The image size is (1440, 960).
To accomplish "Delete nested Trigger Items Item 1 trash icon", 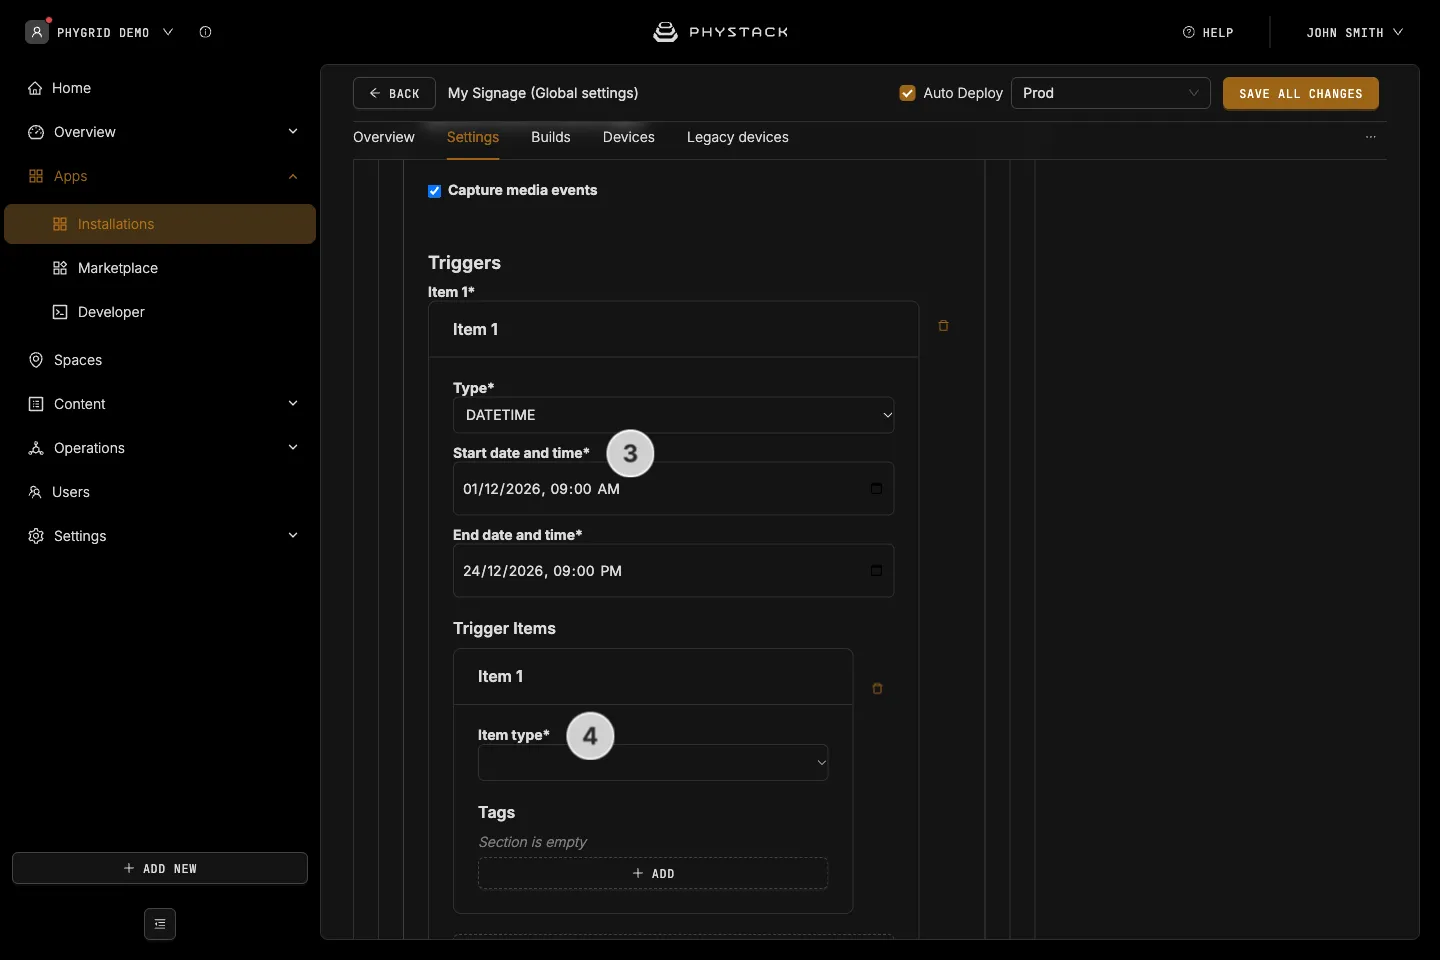I will click(x=877, y=689).
